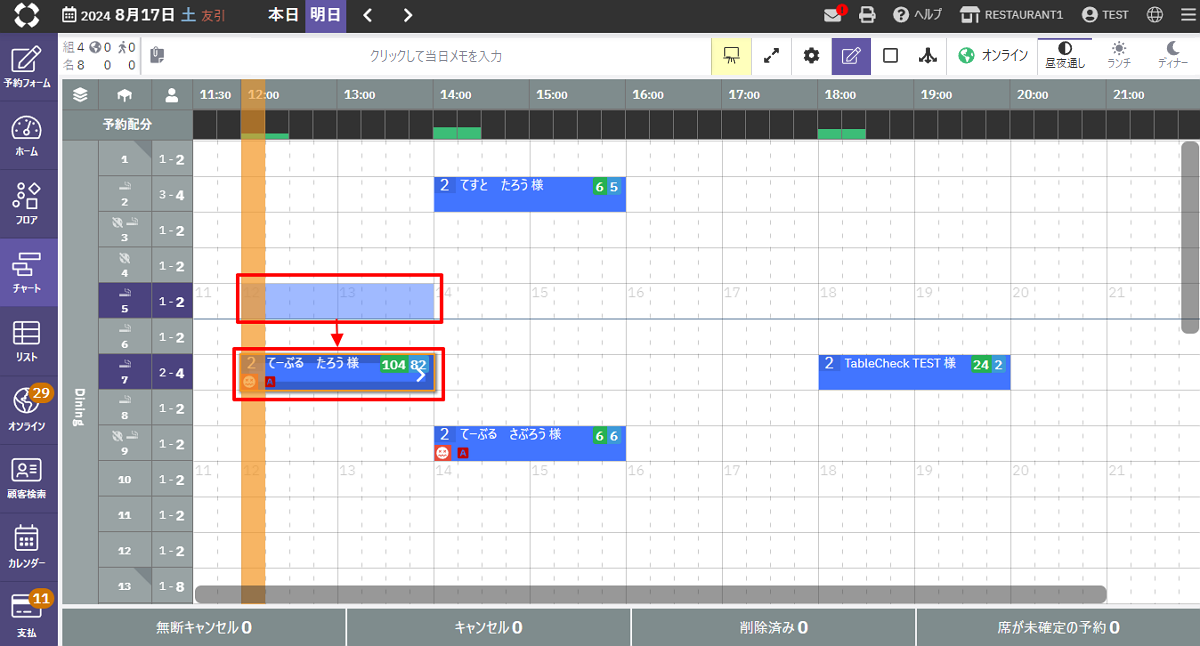This screenshot has width=1200, height=646.
Task: Click arrow on てーぶる たろう reservation
Action: [x=421, y=375]
